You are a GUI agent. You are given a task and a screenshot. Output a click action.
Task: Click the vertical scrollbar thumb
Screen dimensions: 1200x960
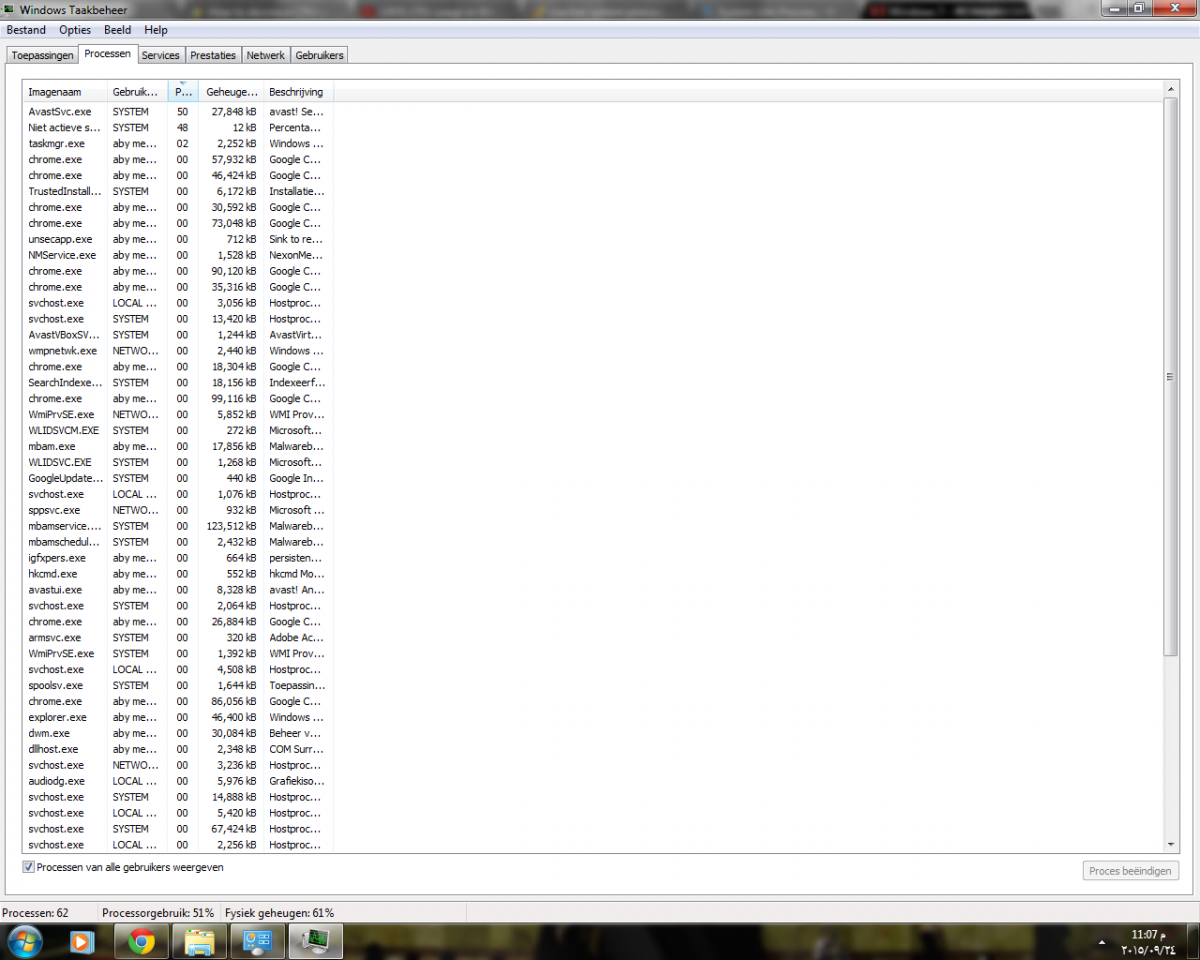tap(1171, 377)
